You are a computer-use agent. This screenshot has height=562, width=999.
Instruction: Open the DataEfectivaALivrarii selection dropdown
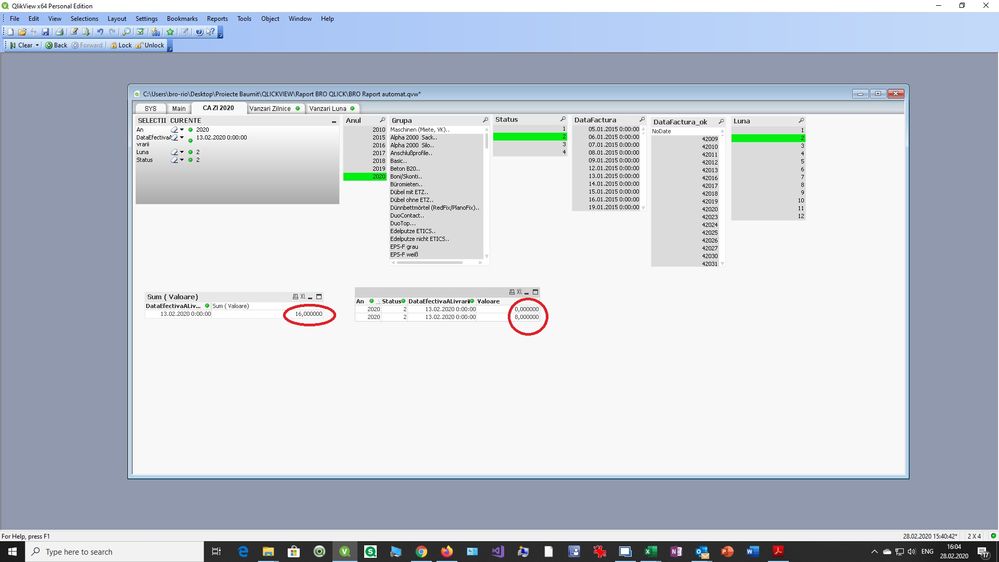tap(182, 137)
